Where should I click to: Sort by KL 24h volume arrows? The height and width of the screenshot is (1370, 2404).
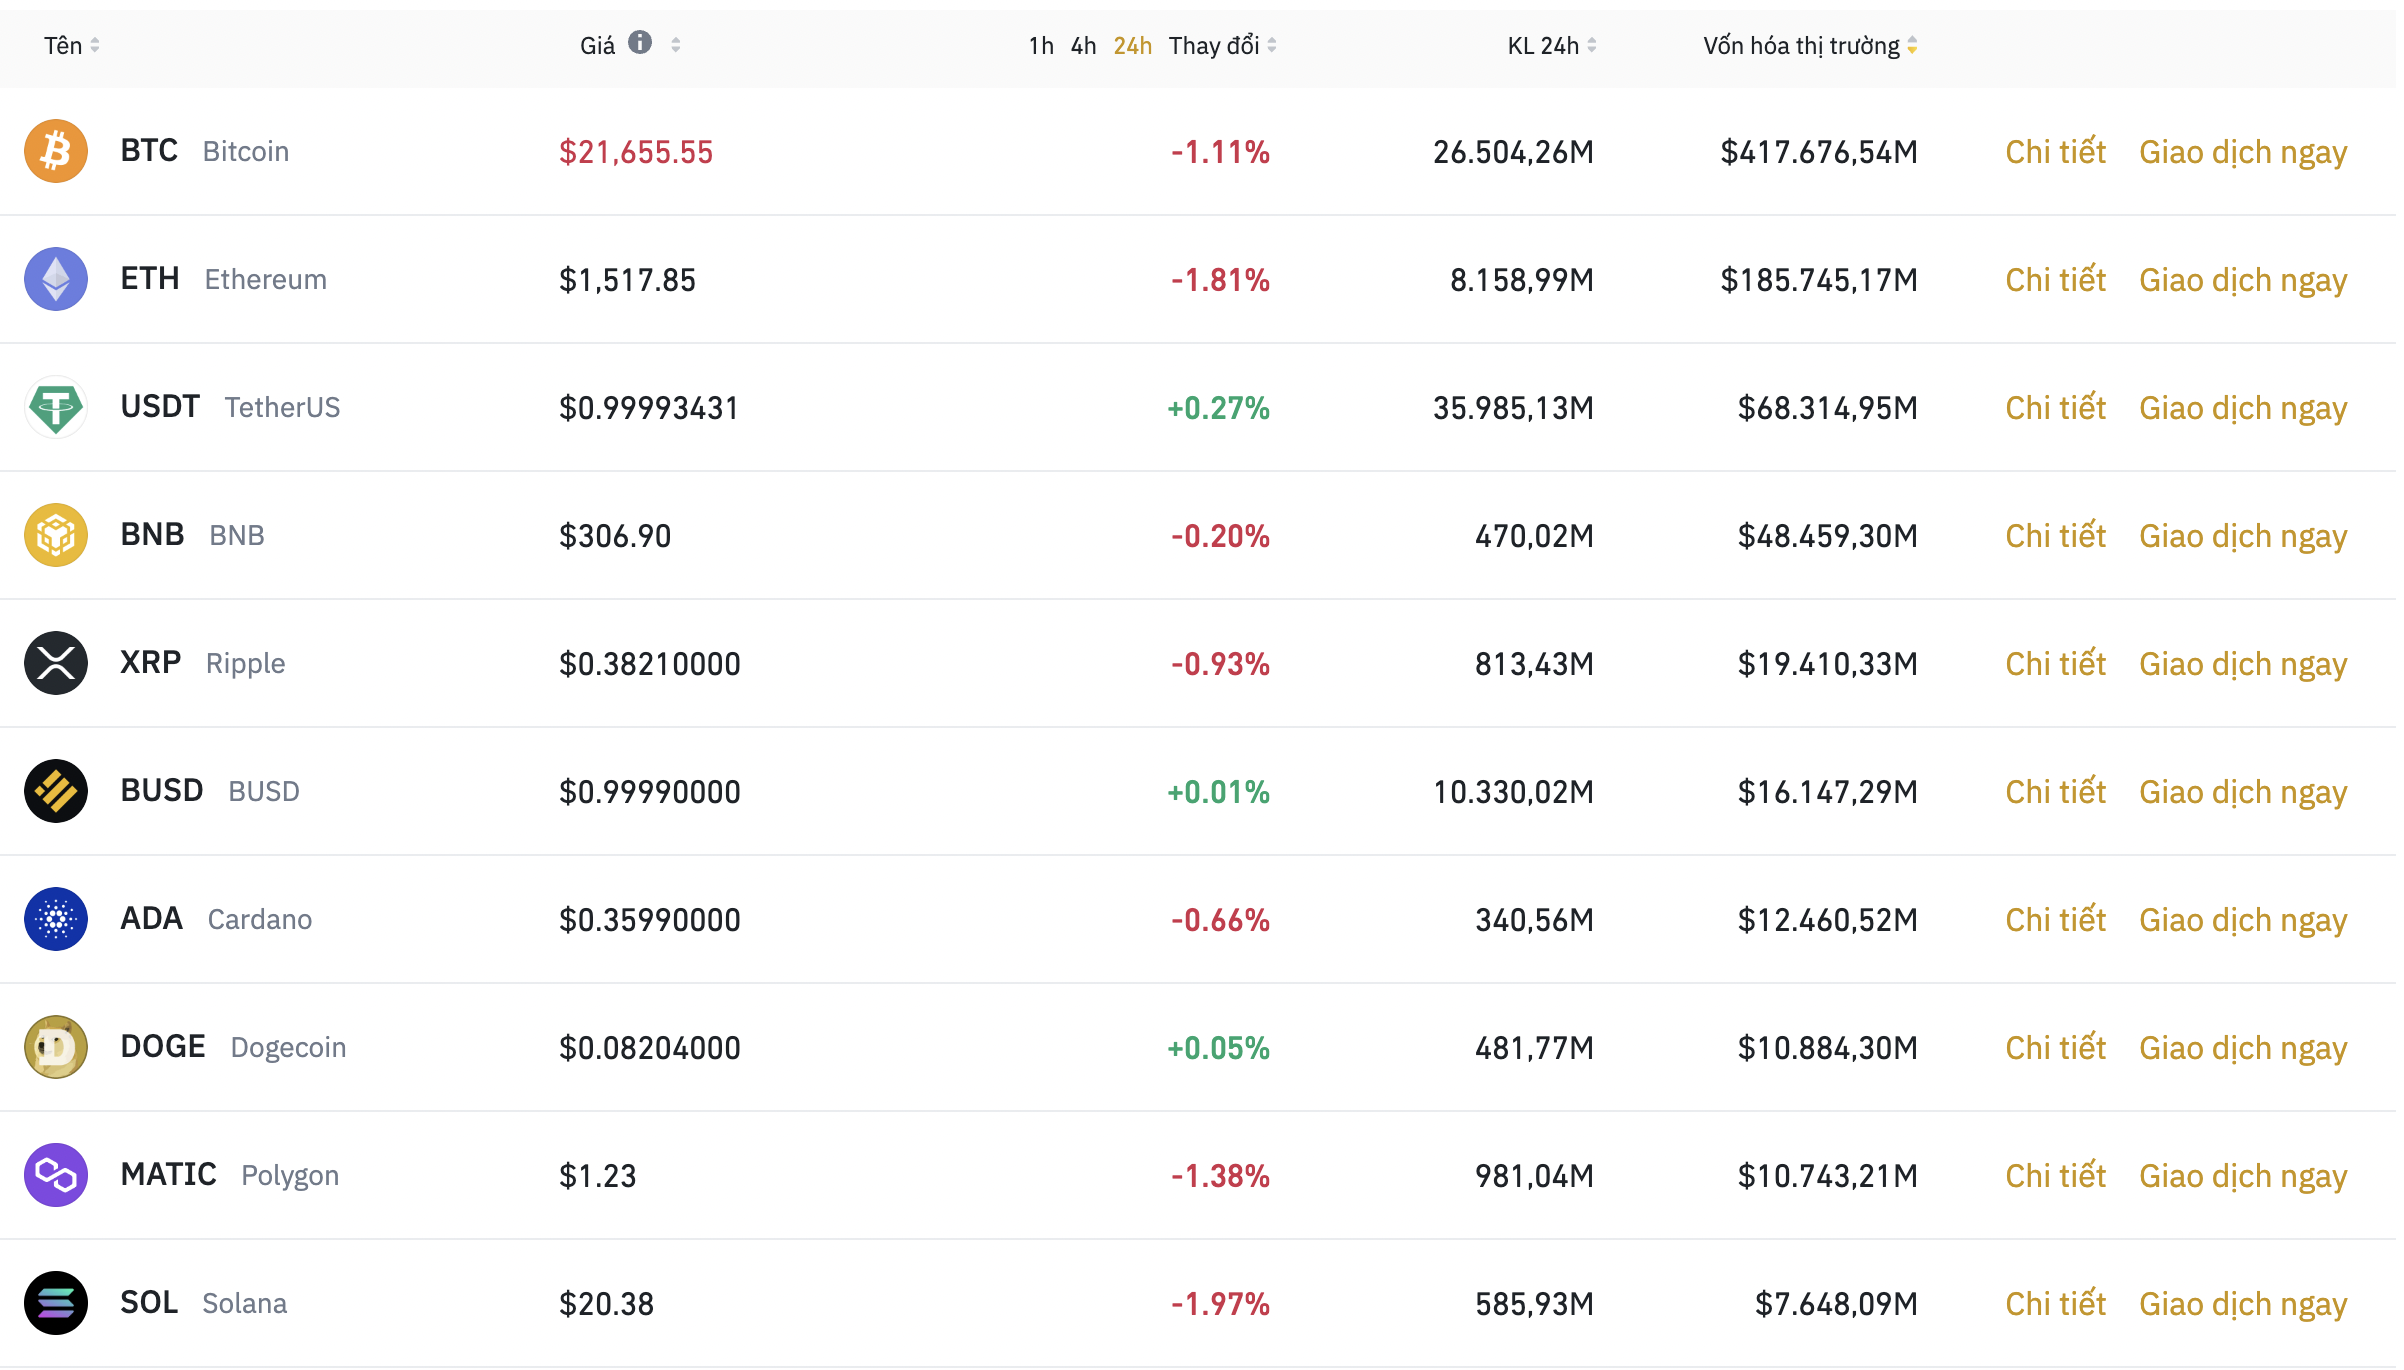(1592, 45)
